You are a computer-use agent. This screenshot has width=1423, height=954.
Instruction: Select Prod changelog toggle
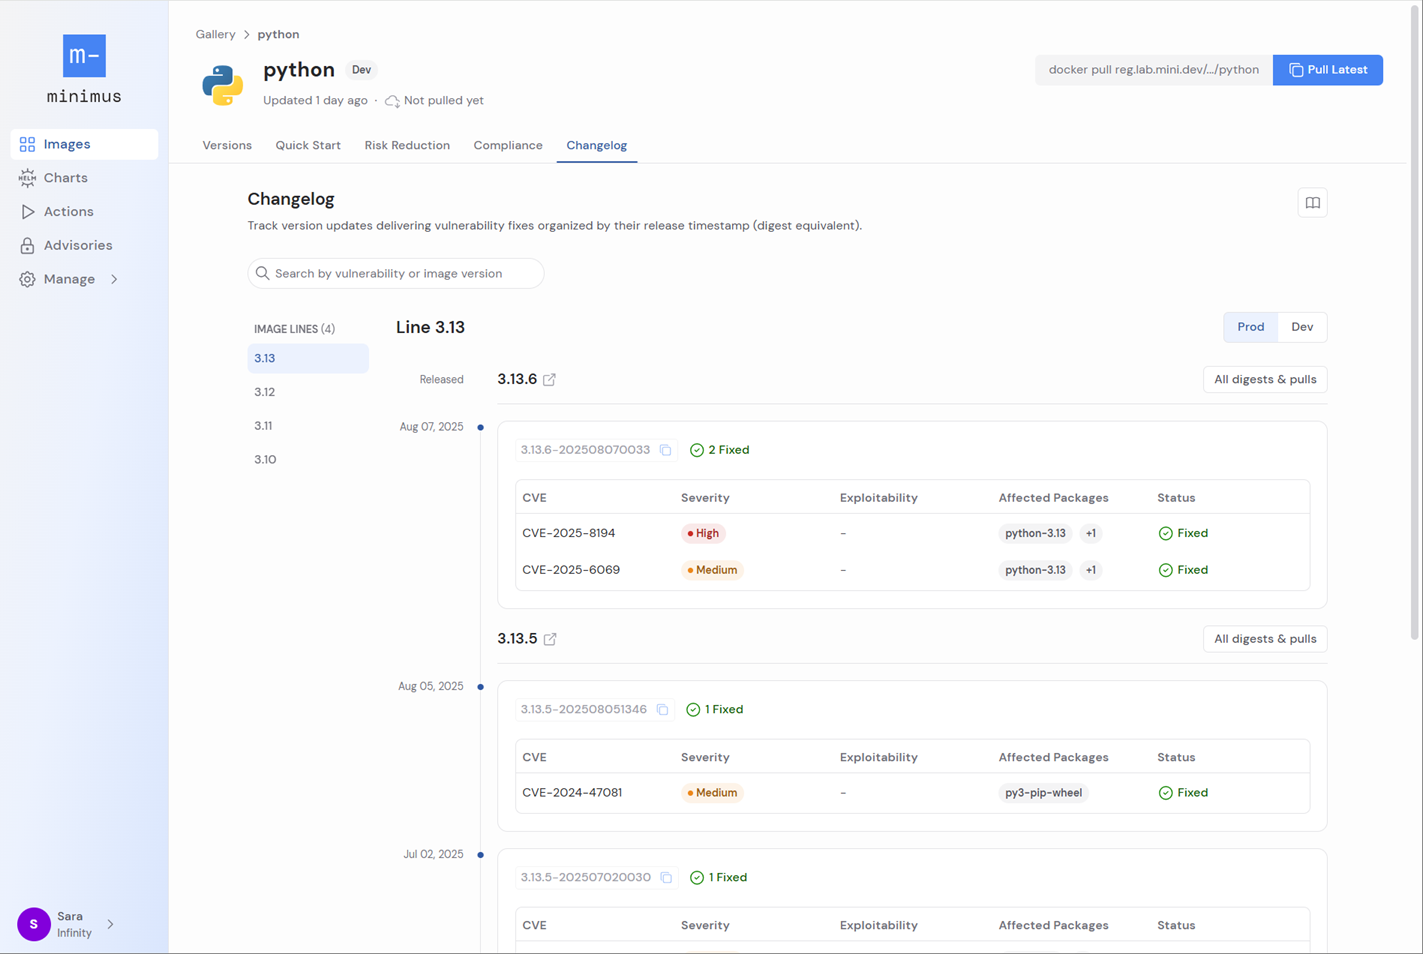[x=1250, y=327]
